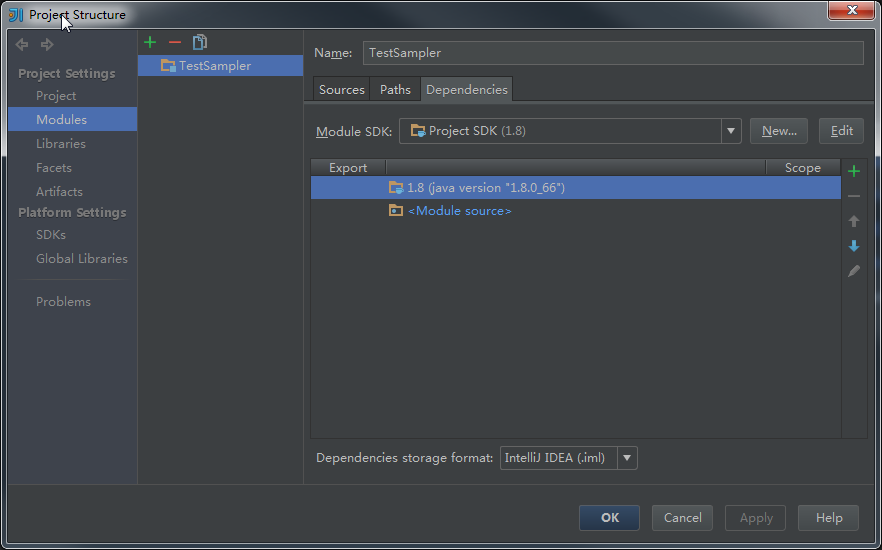Image resolution: width=882 pixels, height=550 pixels.
Task: Click the Apply button
Action: tap(755, 518)
